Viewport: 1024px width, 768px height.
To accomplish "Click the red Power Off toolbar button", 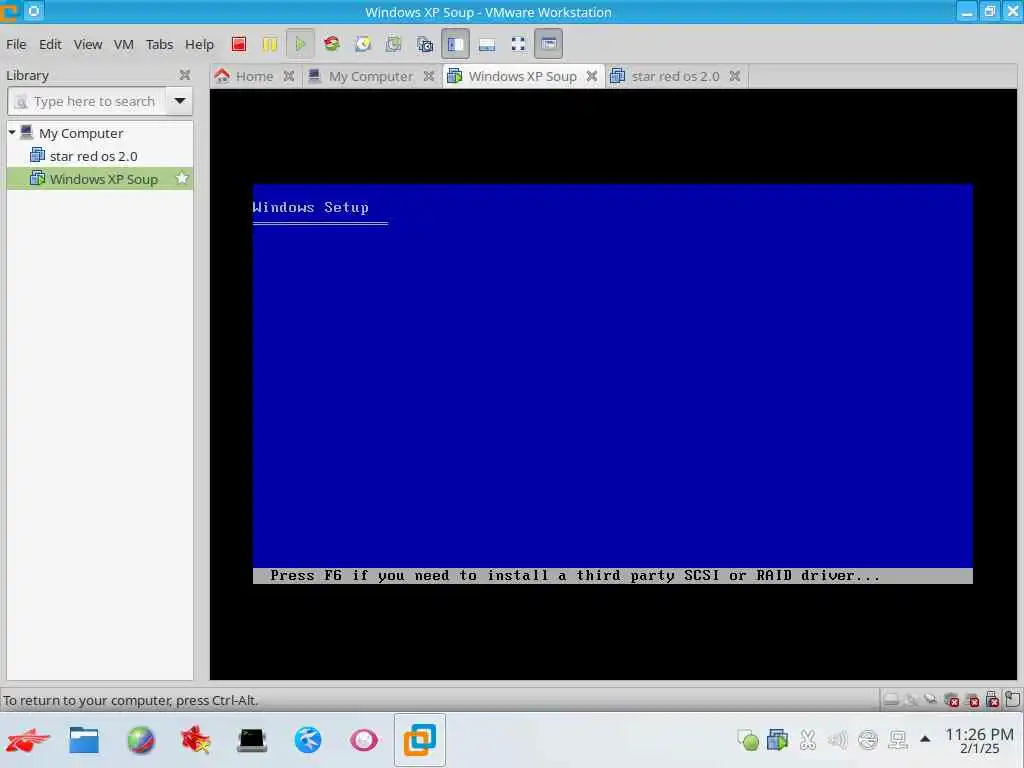I will [239, 44].
